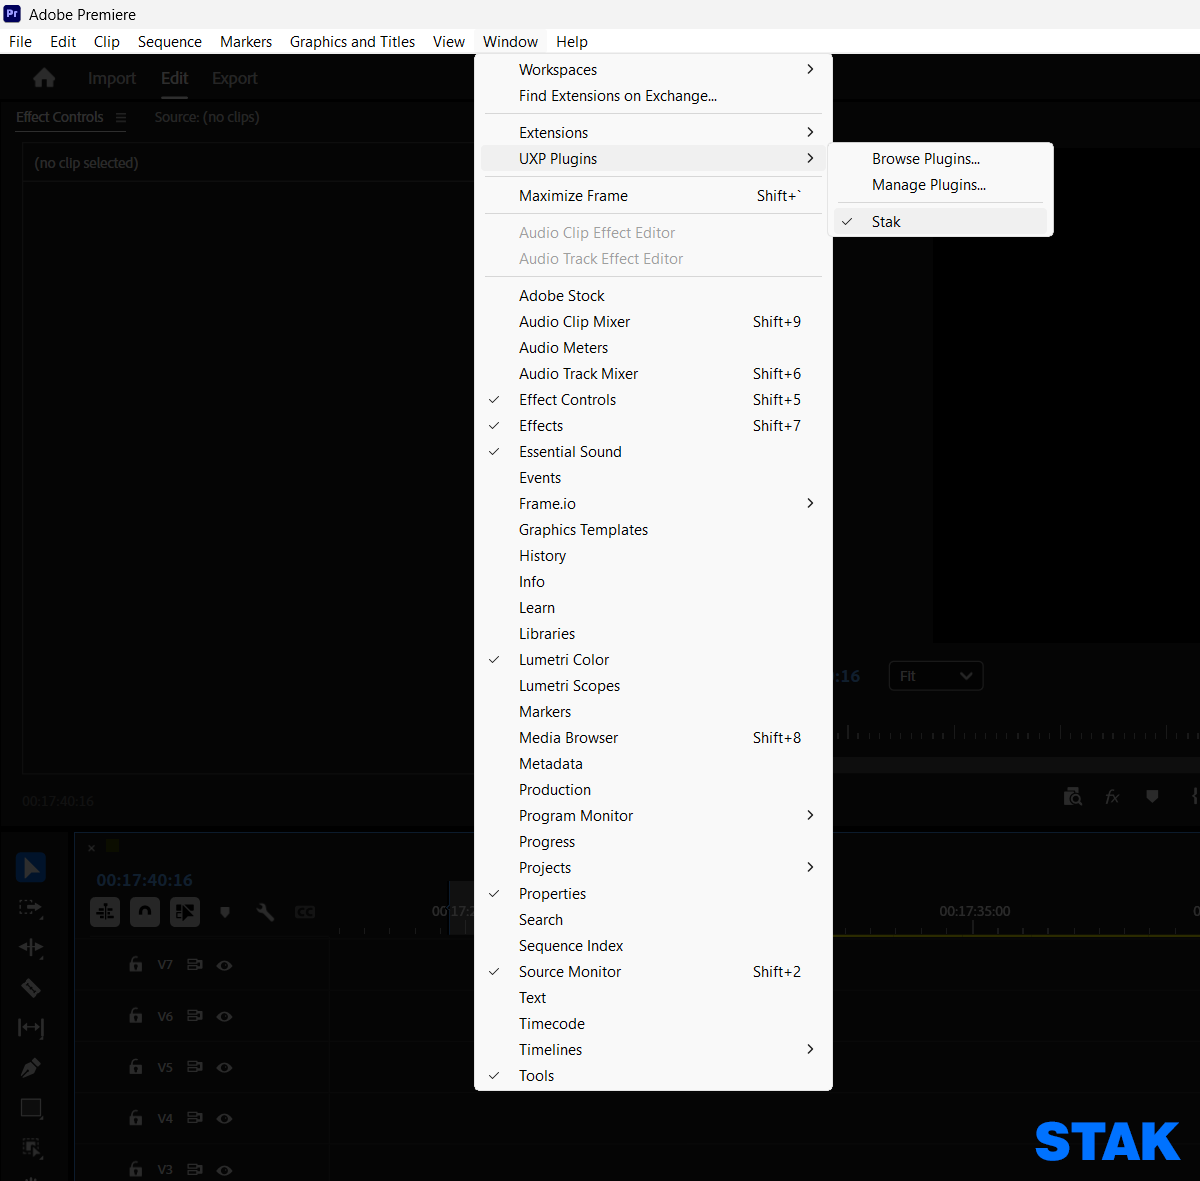The height and width of the screenshot is (1181, 1200).
Task: Toggle timeline snapping magnet icon
Action: [x=145, y=912]
